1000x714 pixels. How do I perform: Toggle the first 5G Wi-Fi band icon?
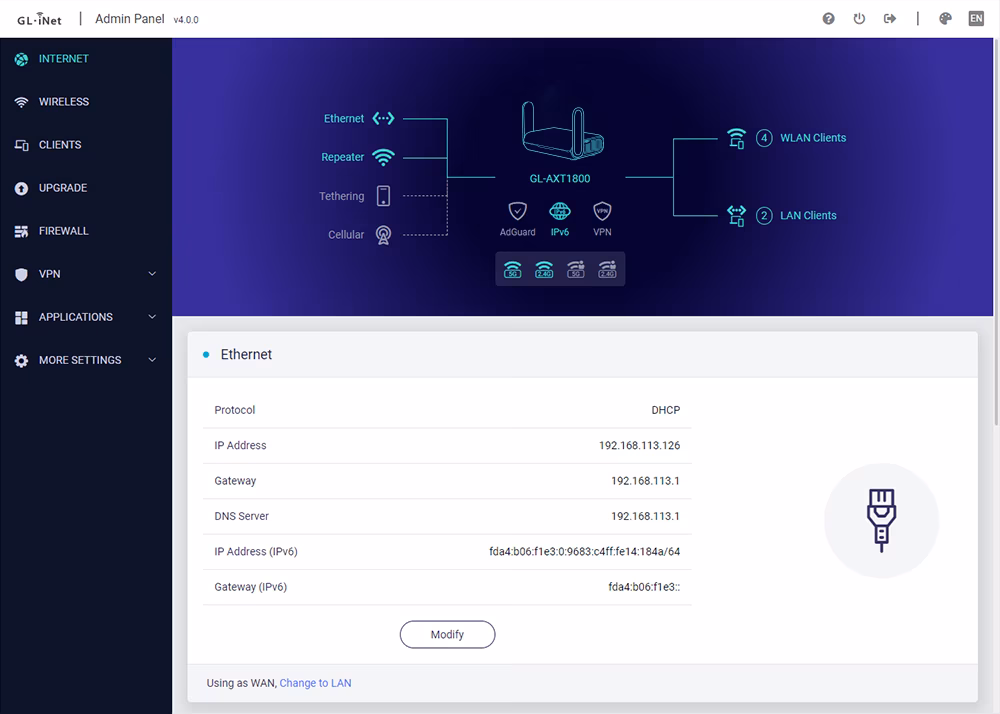(x=513, y=269)
